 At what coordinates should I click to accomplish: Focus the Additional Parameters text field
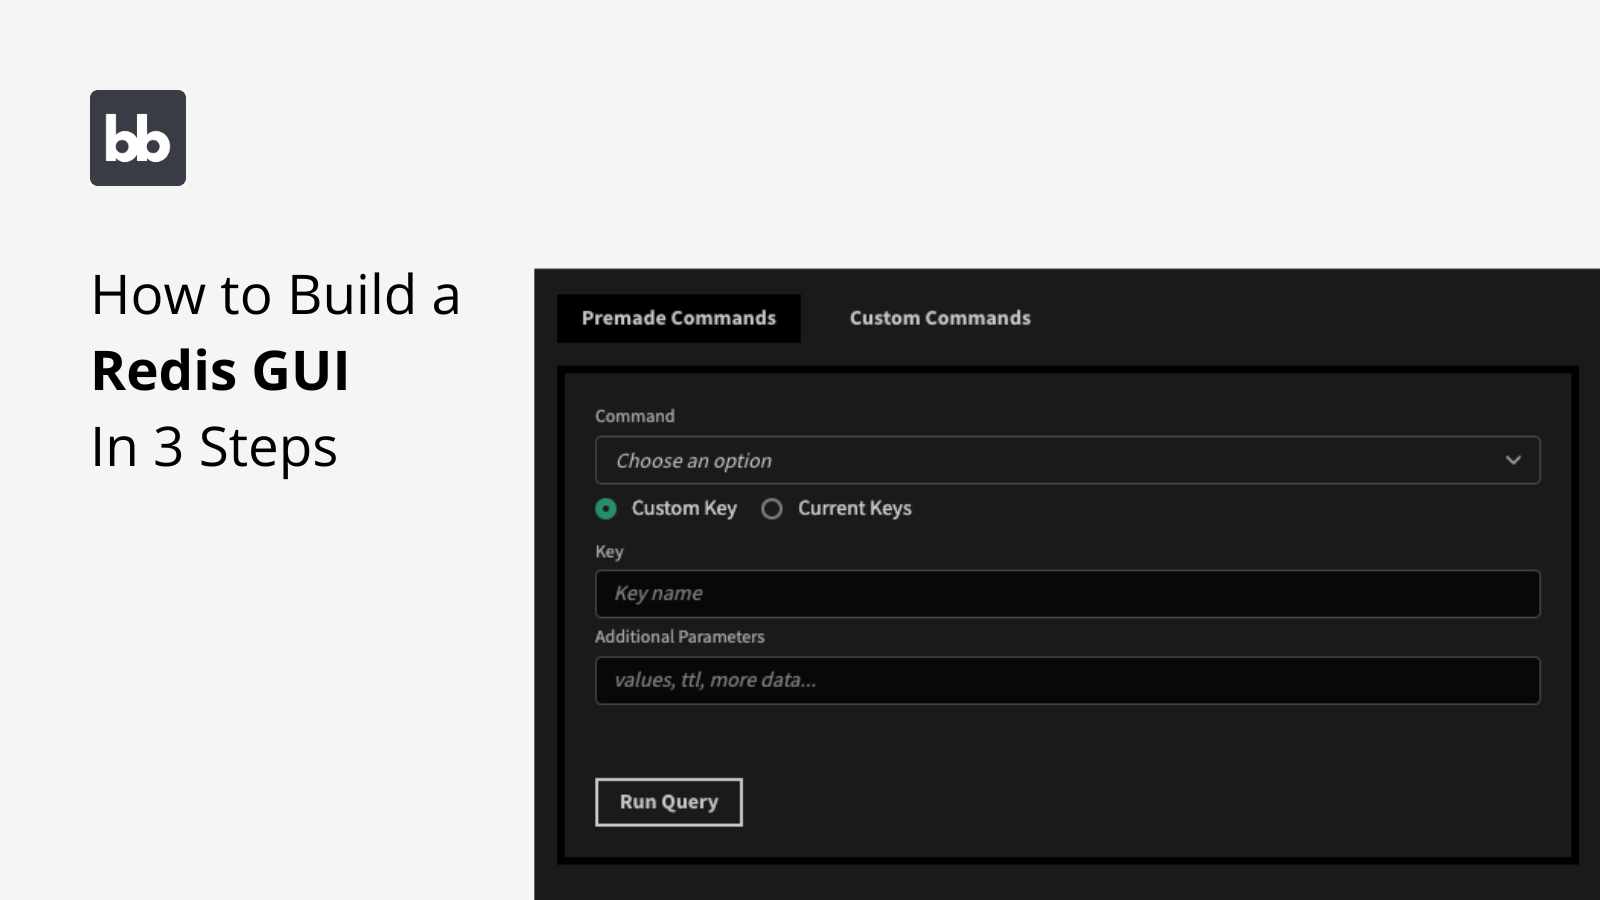[x=1067, y=680]
